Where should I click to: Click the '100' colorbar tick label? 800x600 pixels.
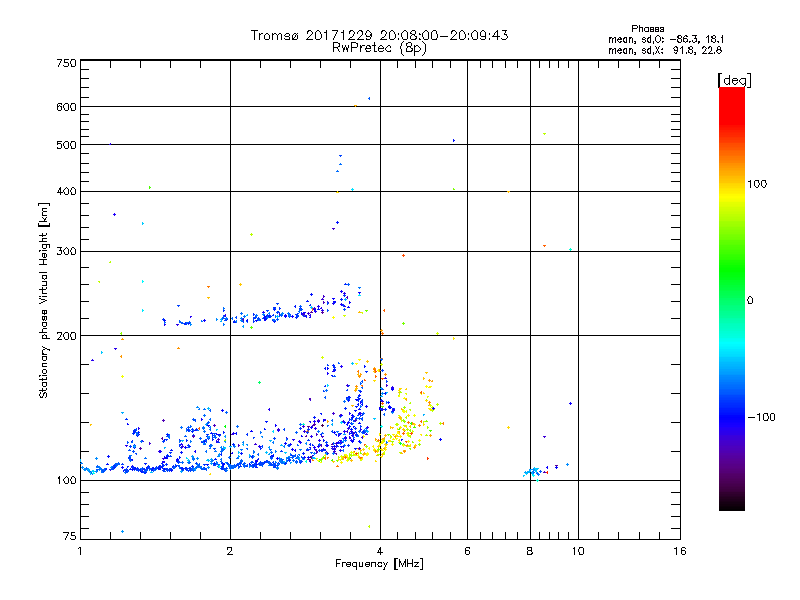tap(757, 184)
